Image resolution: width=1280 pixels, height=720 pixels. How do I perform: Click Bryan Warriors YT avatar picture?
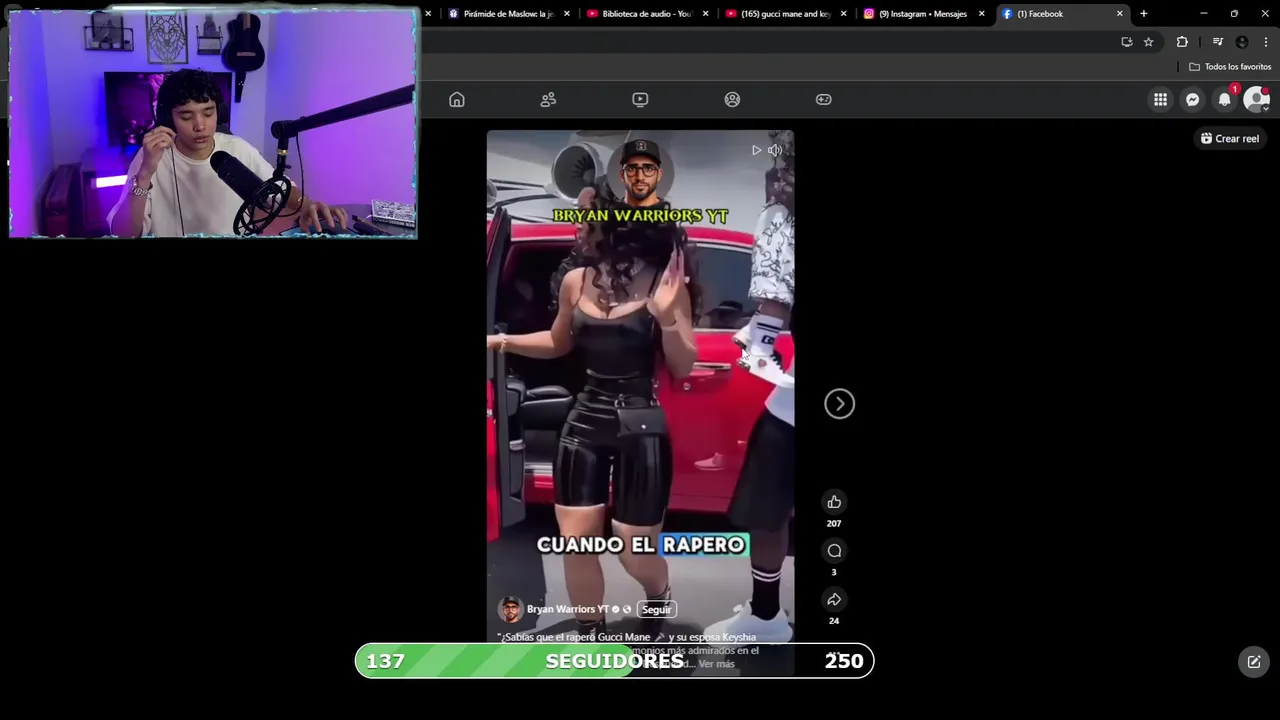pyautogui.click(x=510, y=609)
